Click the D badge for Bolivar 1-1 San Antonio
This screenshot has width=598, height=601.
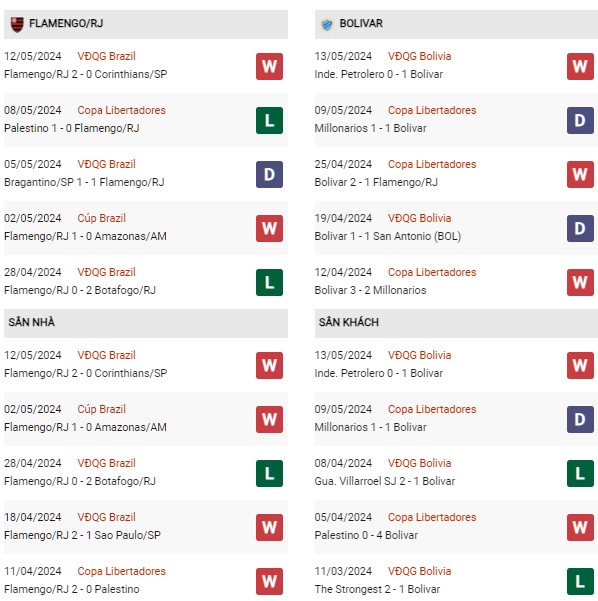pyautogui.click(x=580, y=228)
